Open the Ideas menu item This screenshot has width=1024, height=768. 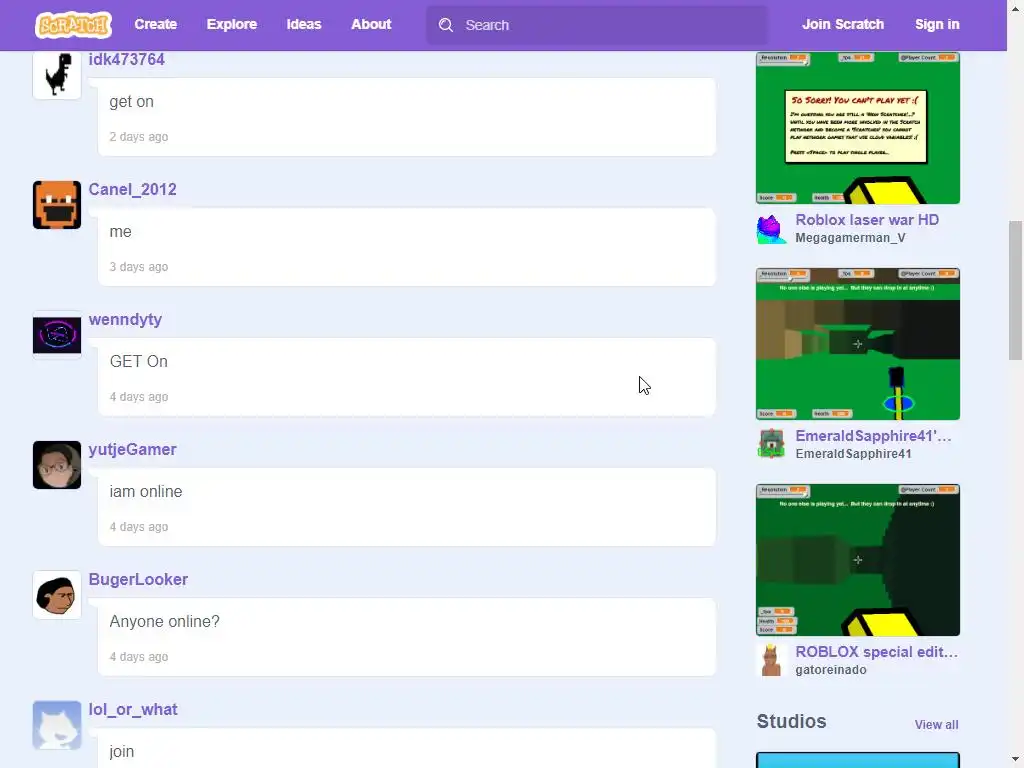click(304, 24)
